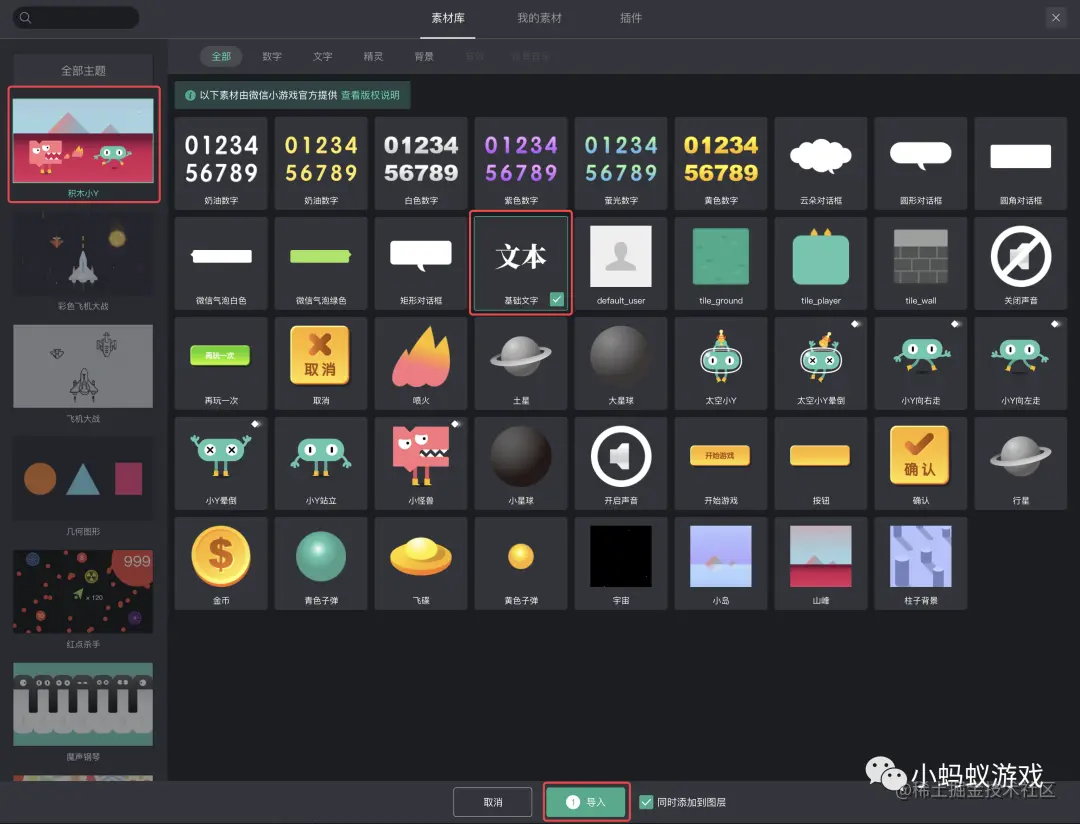Choose the 小Y晕倒 sprite
The width and height of the screenshot is (1080, 824).
(221, 463)
